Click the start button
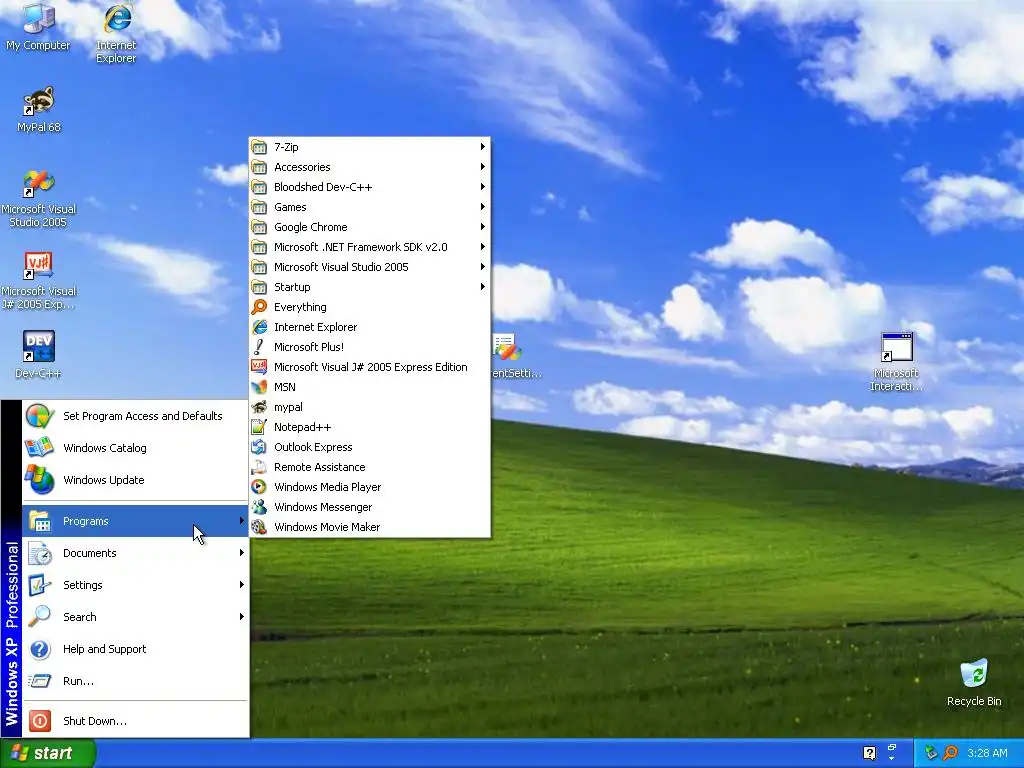This screenshot has height=768, width=1024. (47, 753)
